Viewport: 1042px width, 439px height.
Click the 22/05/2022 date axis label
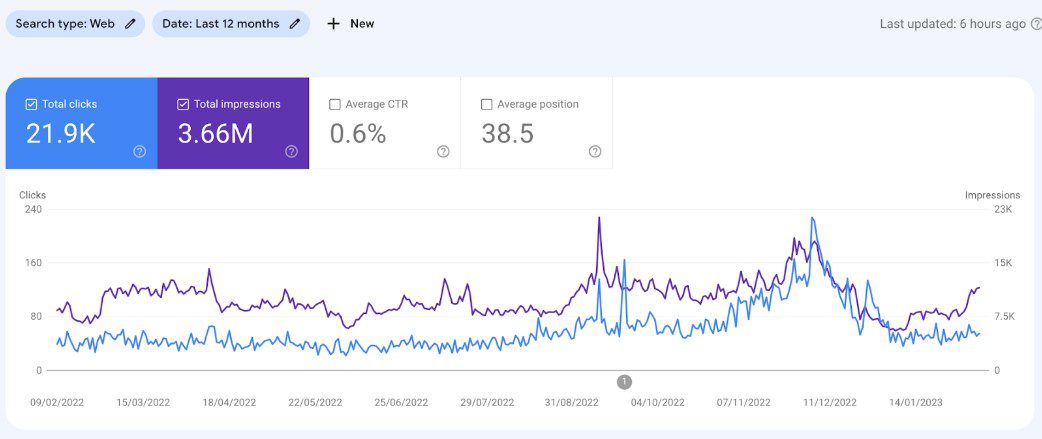coord(315,402)
